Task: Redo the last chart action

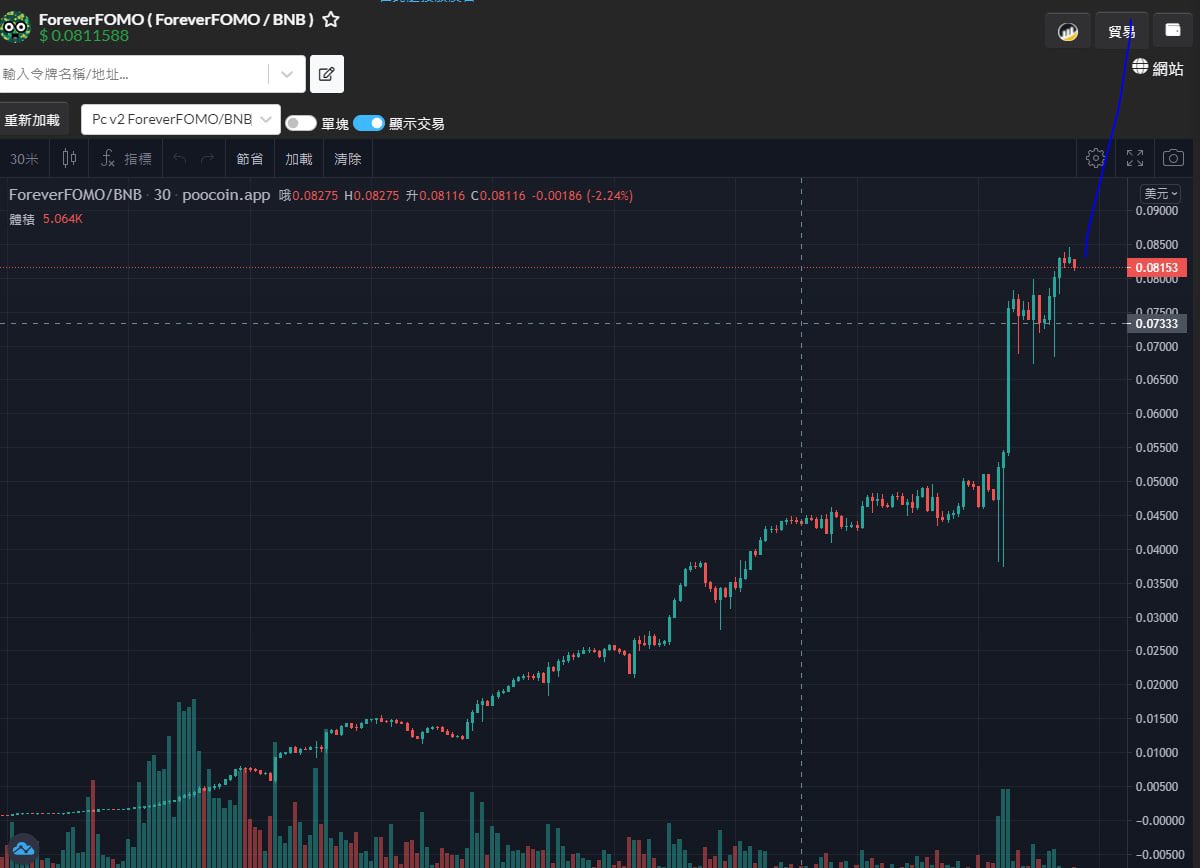Action: tap(207, 159)
